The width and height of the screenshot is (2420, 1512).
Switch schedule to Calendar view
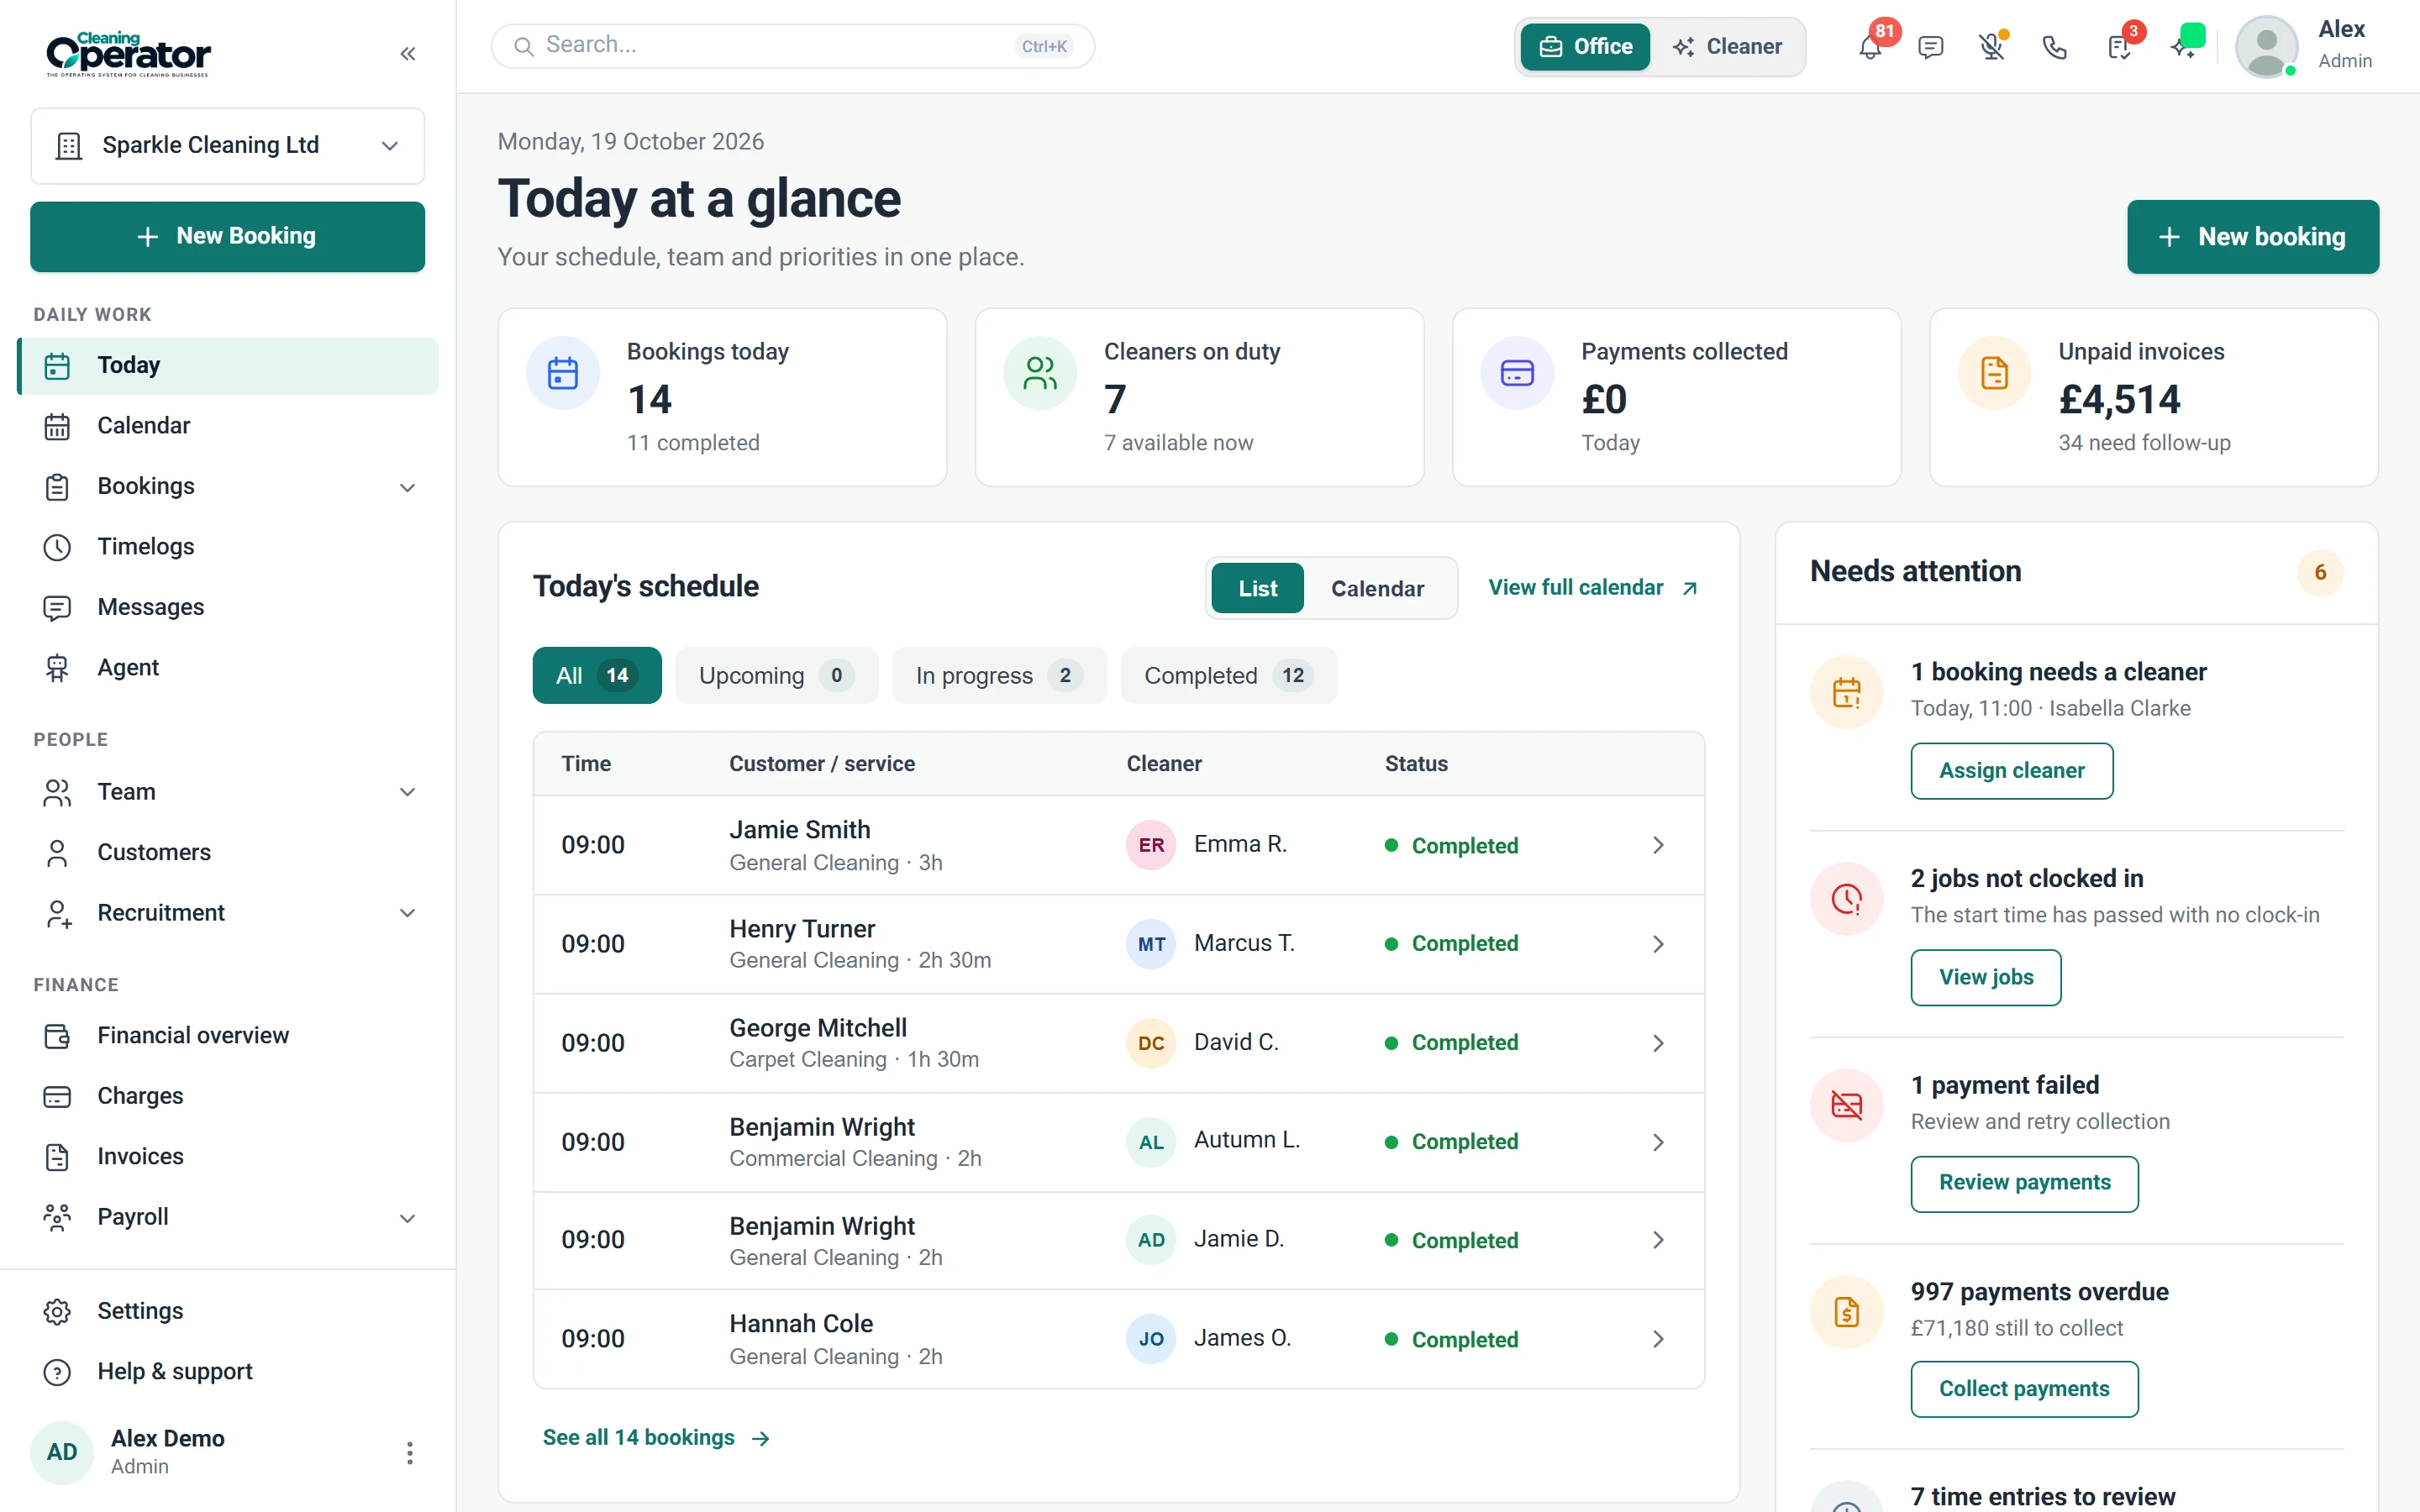click(1377, 588)
